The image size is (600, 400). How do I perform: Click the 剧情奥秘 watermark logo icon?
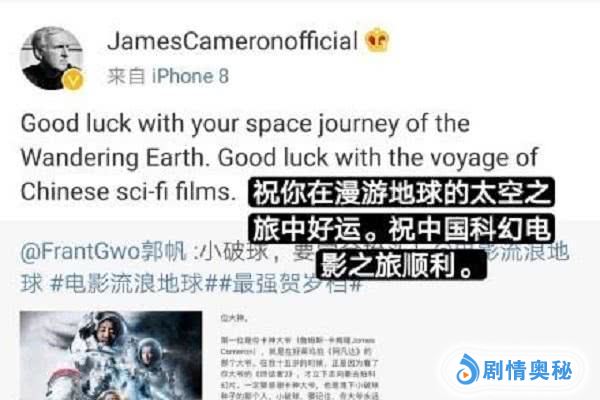coord(467,369)
